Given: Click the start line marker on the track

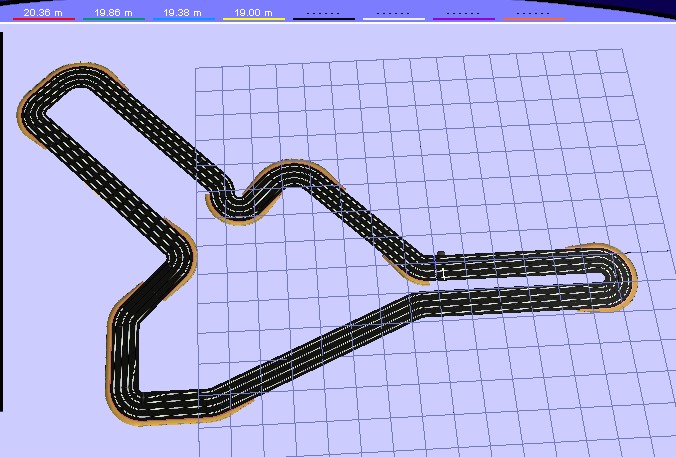Looking at the screenshot, I should click(x=441, y=268).
